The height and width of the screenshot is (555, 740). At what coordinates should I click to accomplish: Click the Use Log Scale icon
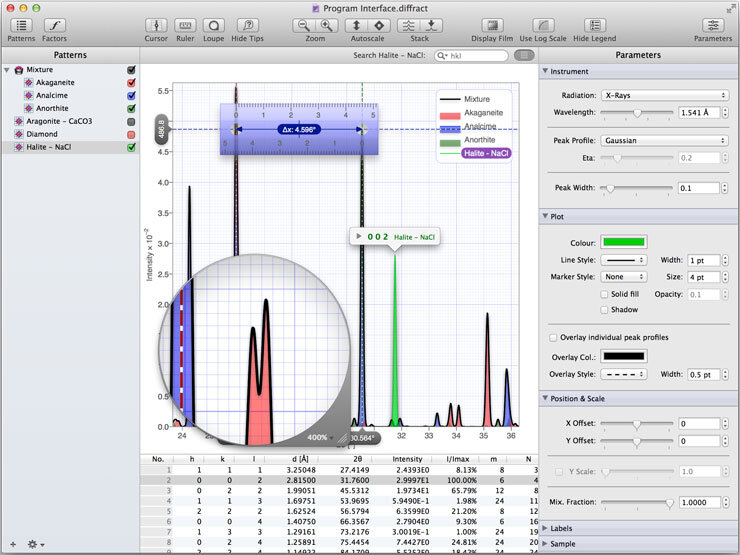click(x=543, y=25)
